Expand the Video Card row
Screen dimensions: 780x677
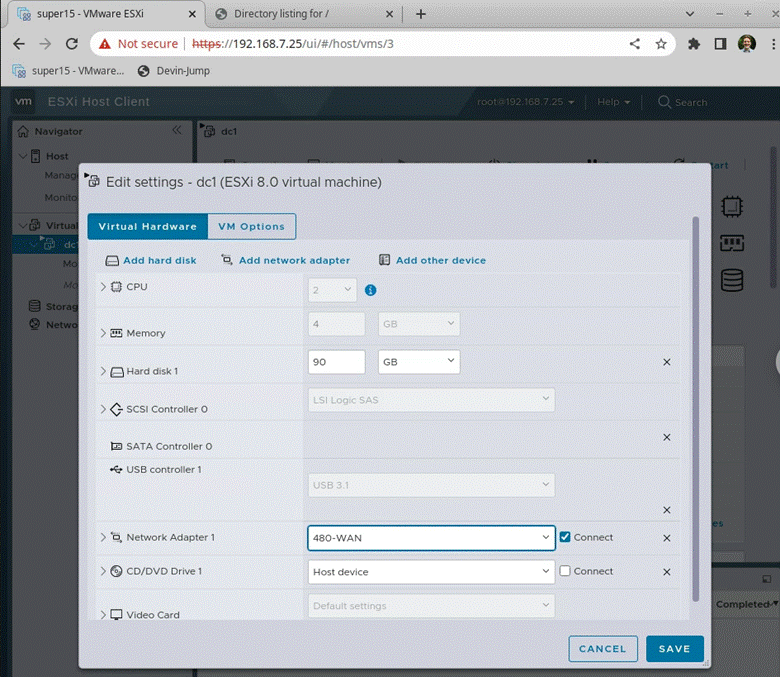point(103,615)
